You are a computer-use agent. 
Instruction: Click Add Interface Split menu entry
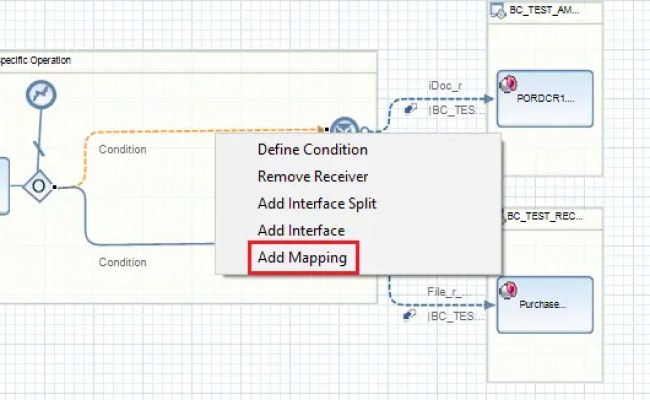[317, 204]
